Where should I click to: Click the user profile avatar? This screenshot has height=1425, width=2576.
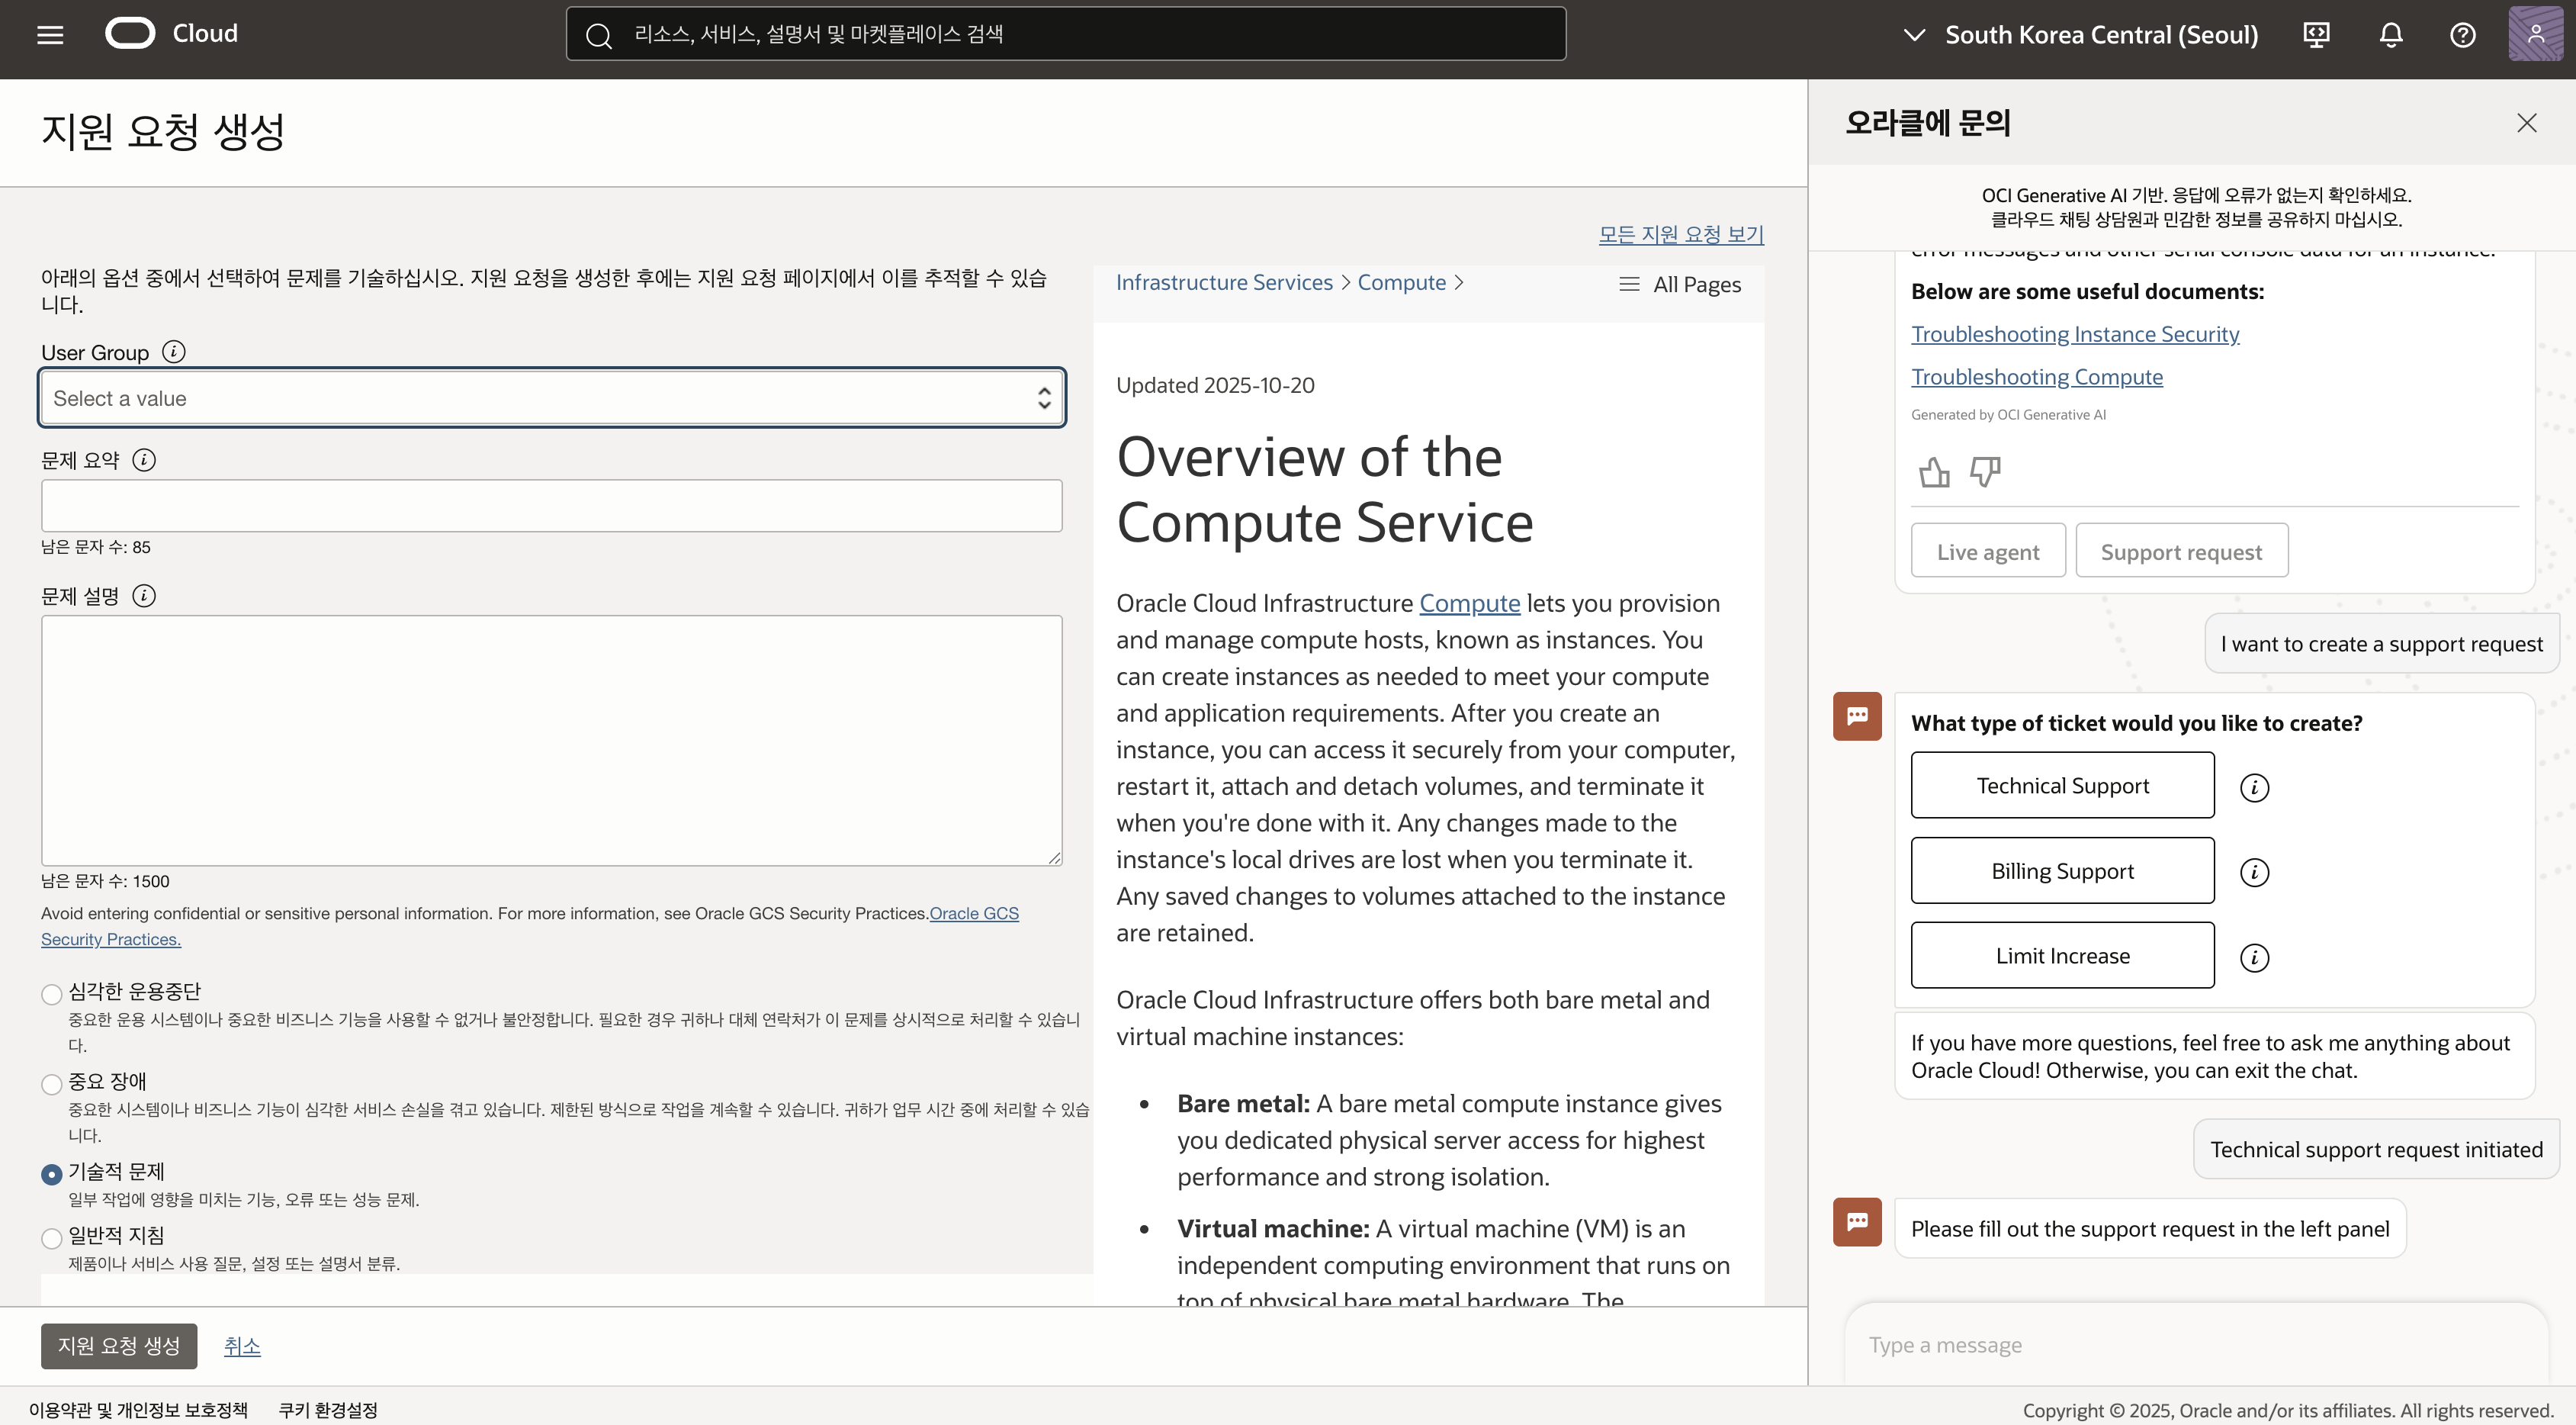pos(2535,35)
